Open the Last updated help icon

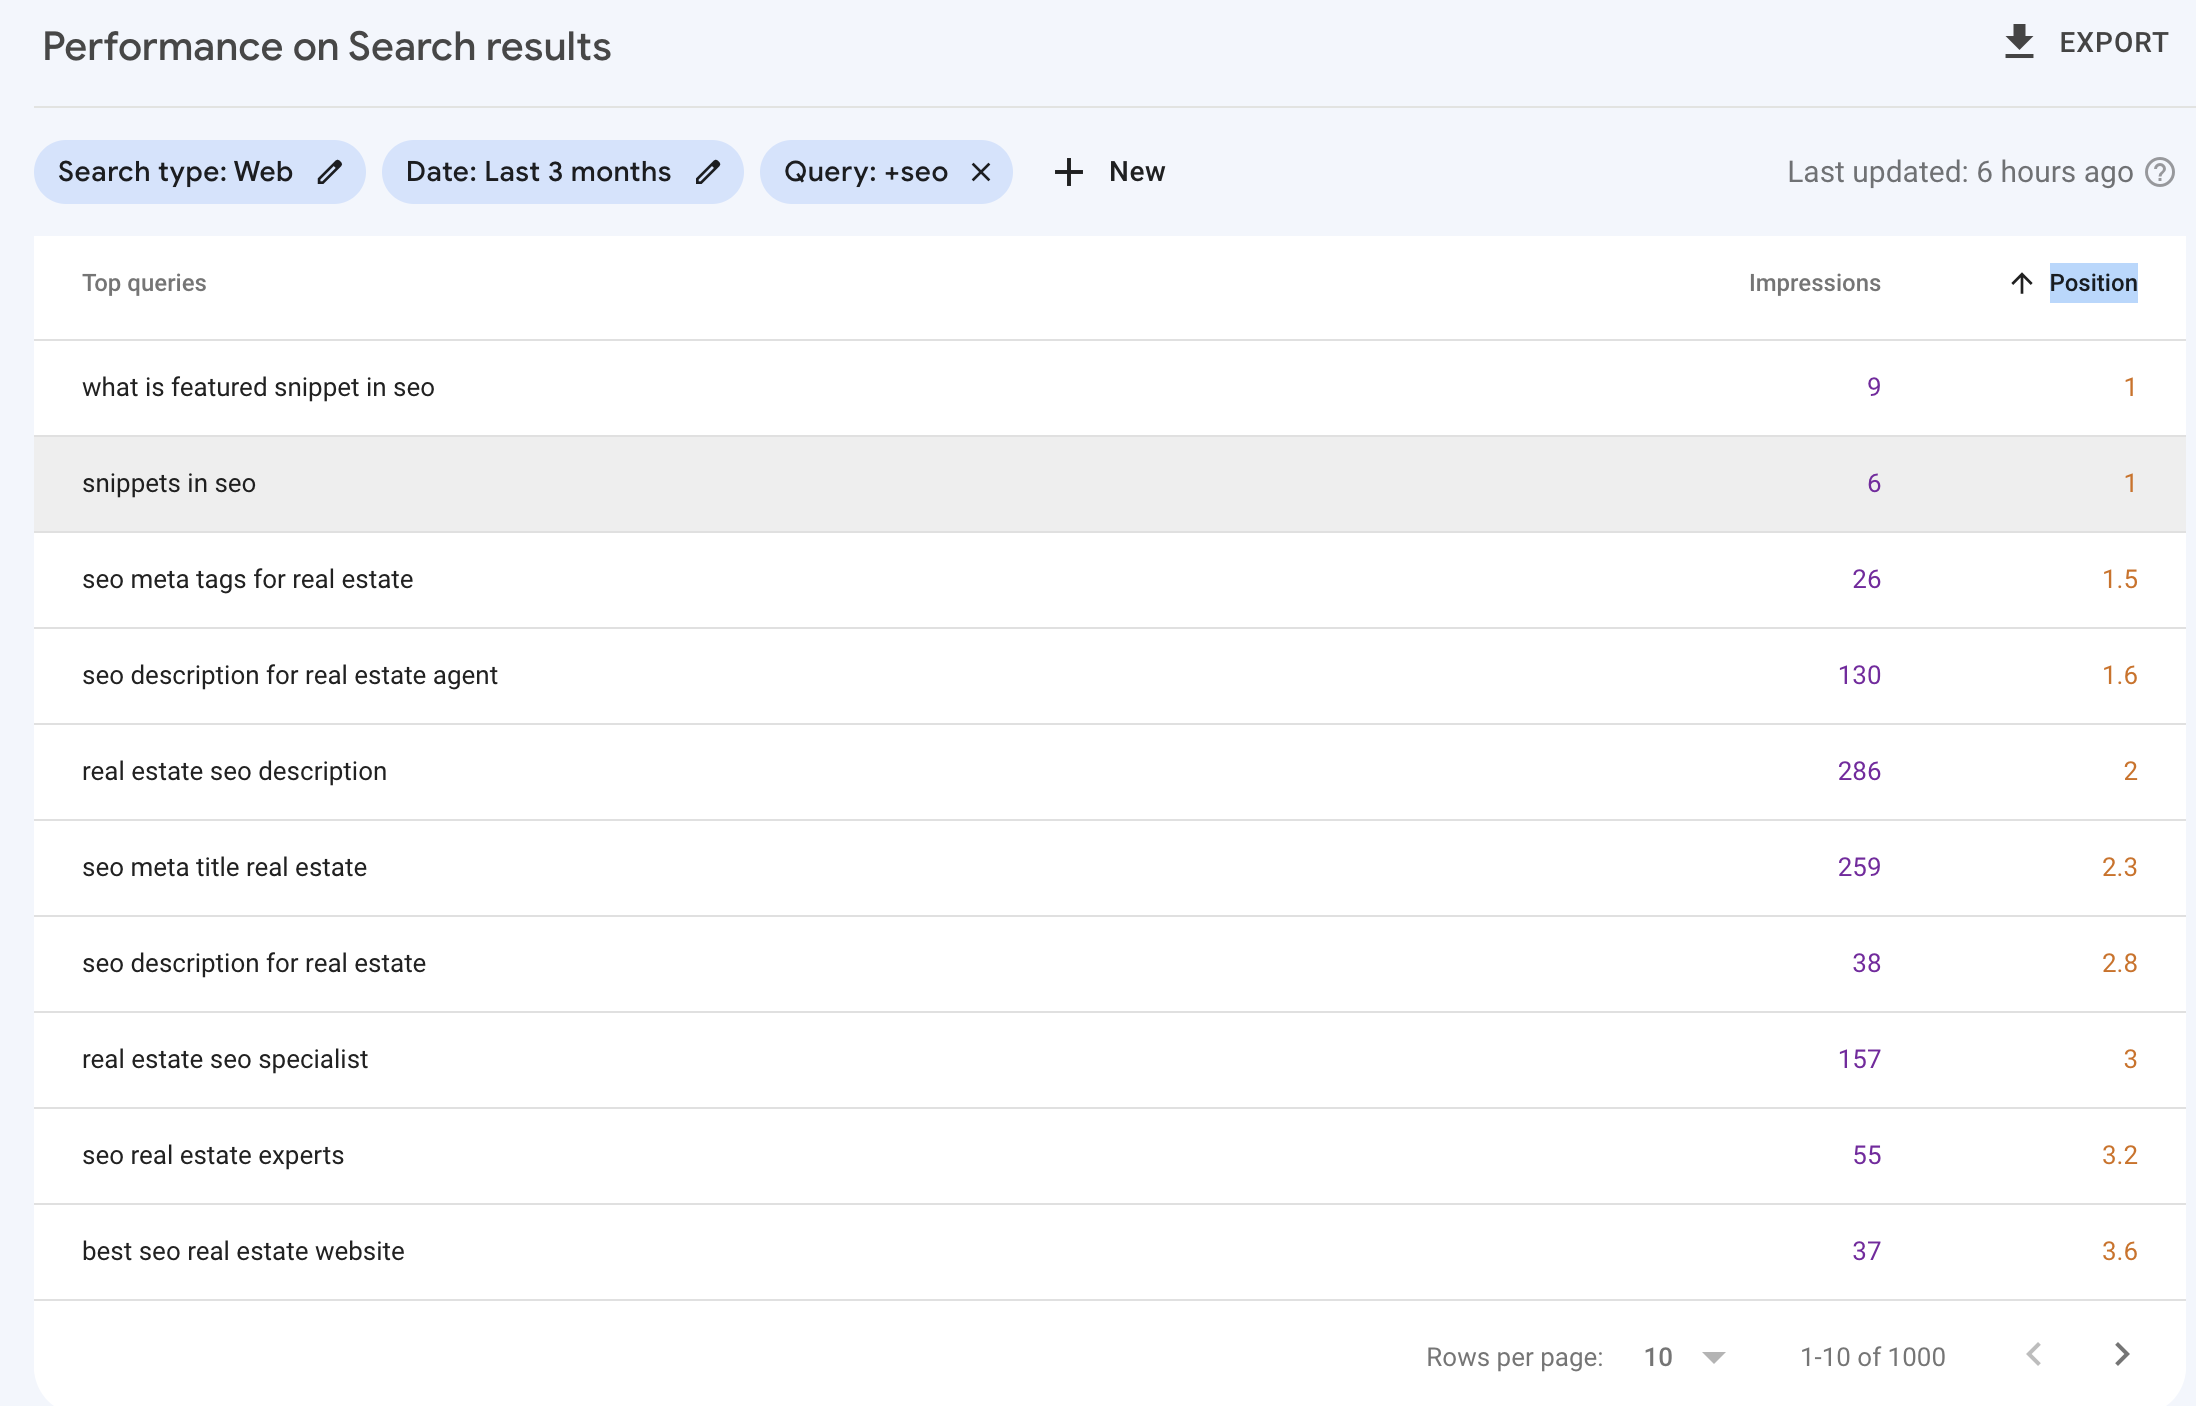point(2160,172)
